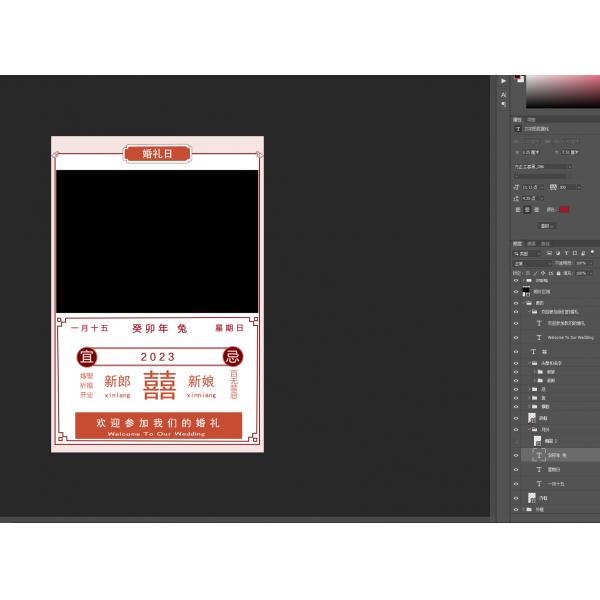The image size is (600, 600).
Task: Click the font size input field
Action: [x=531, y=187]
